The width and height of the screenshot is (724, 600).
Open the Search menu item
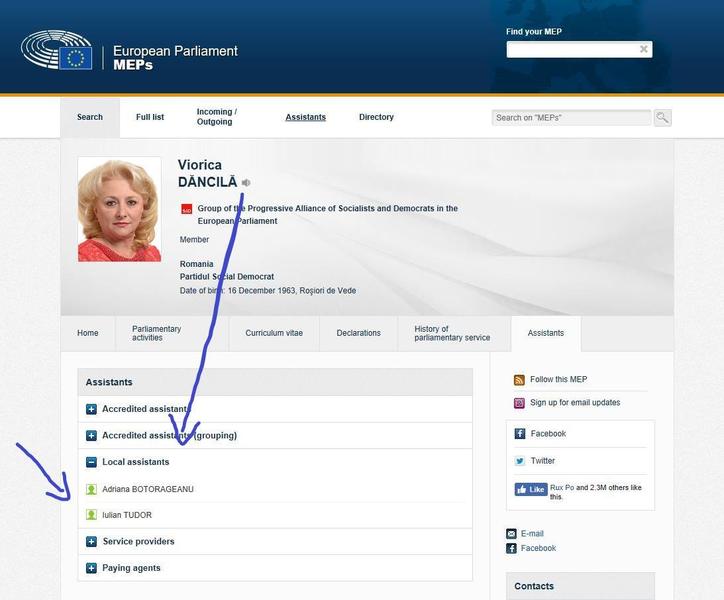pyautogui.click(x=90, y=117)
